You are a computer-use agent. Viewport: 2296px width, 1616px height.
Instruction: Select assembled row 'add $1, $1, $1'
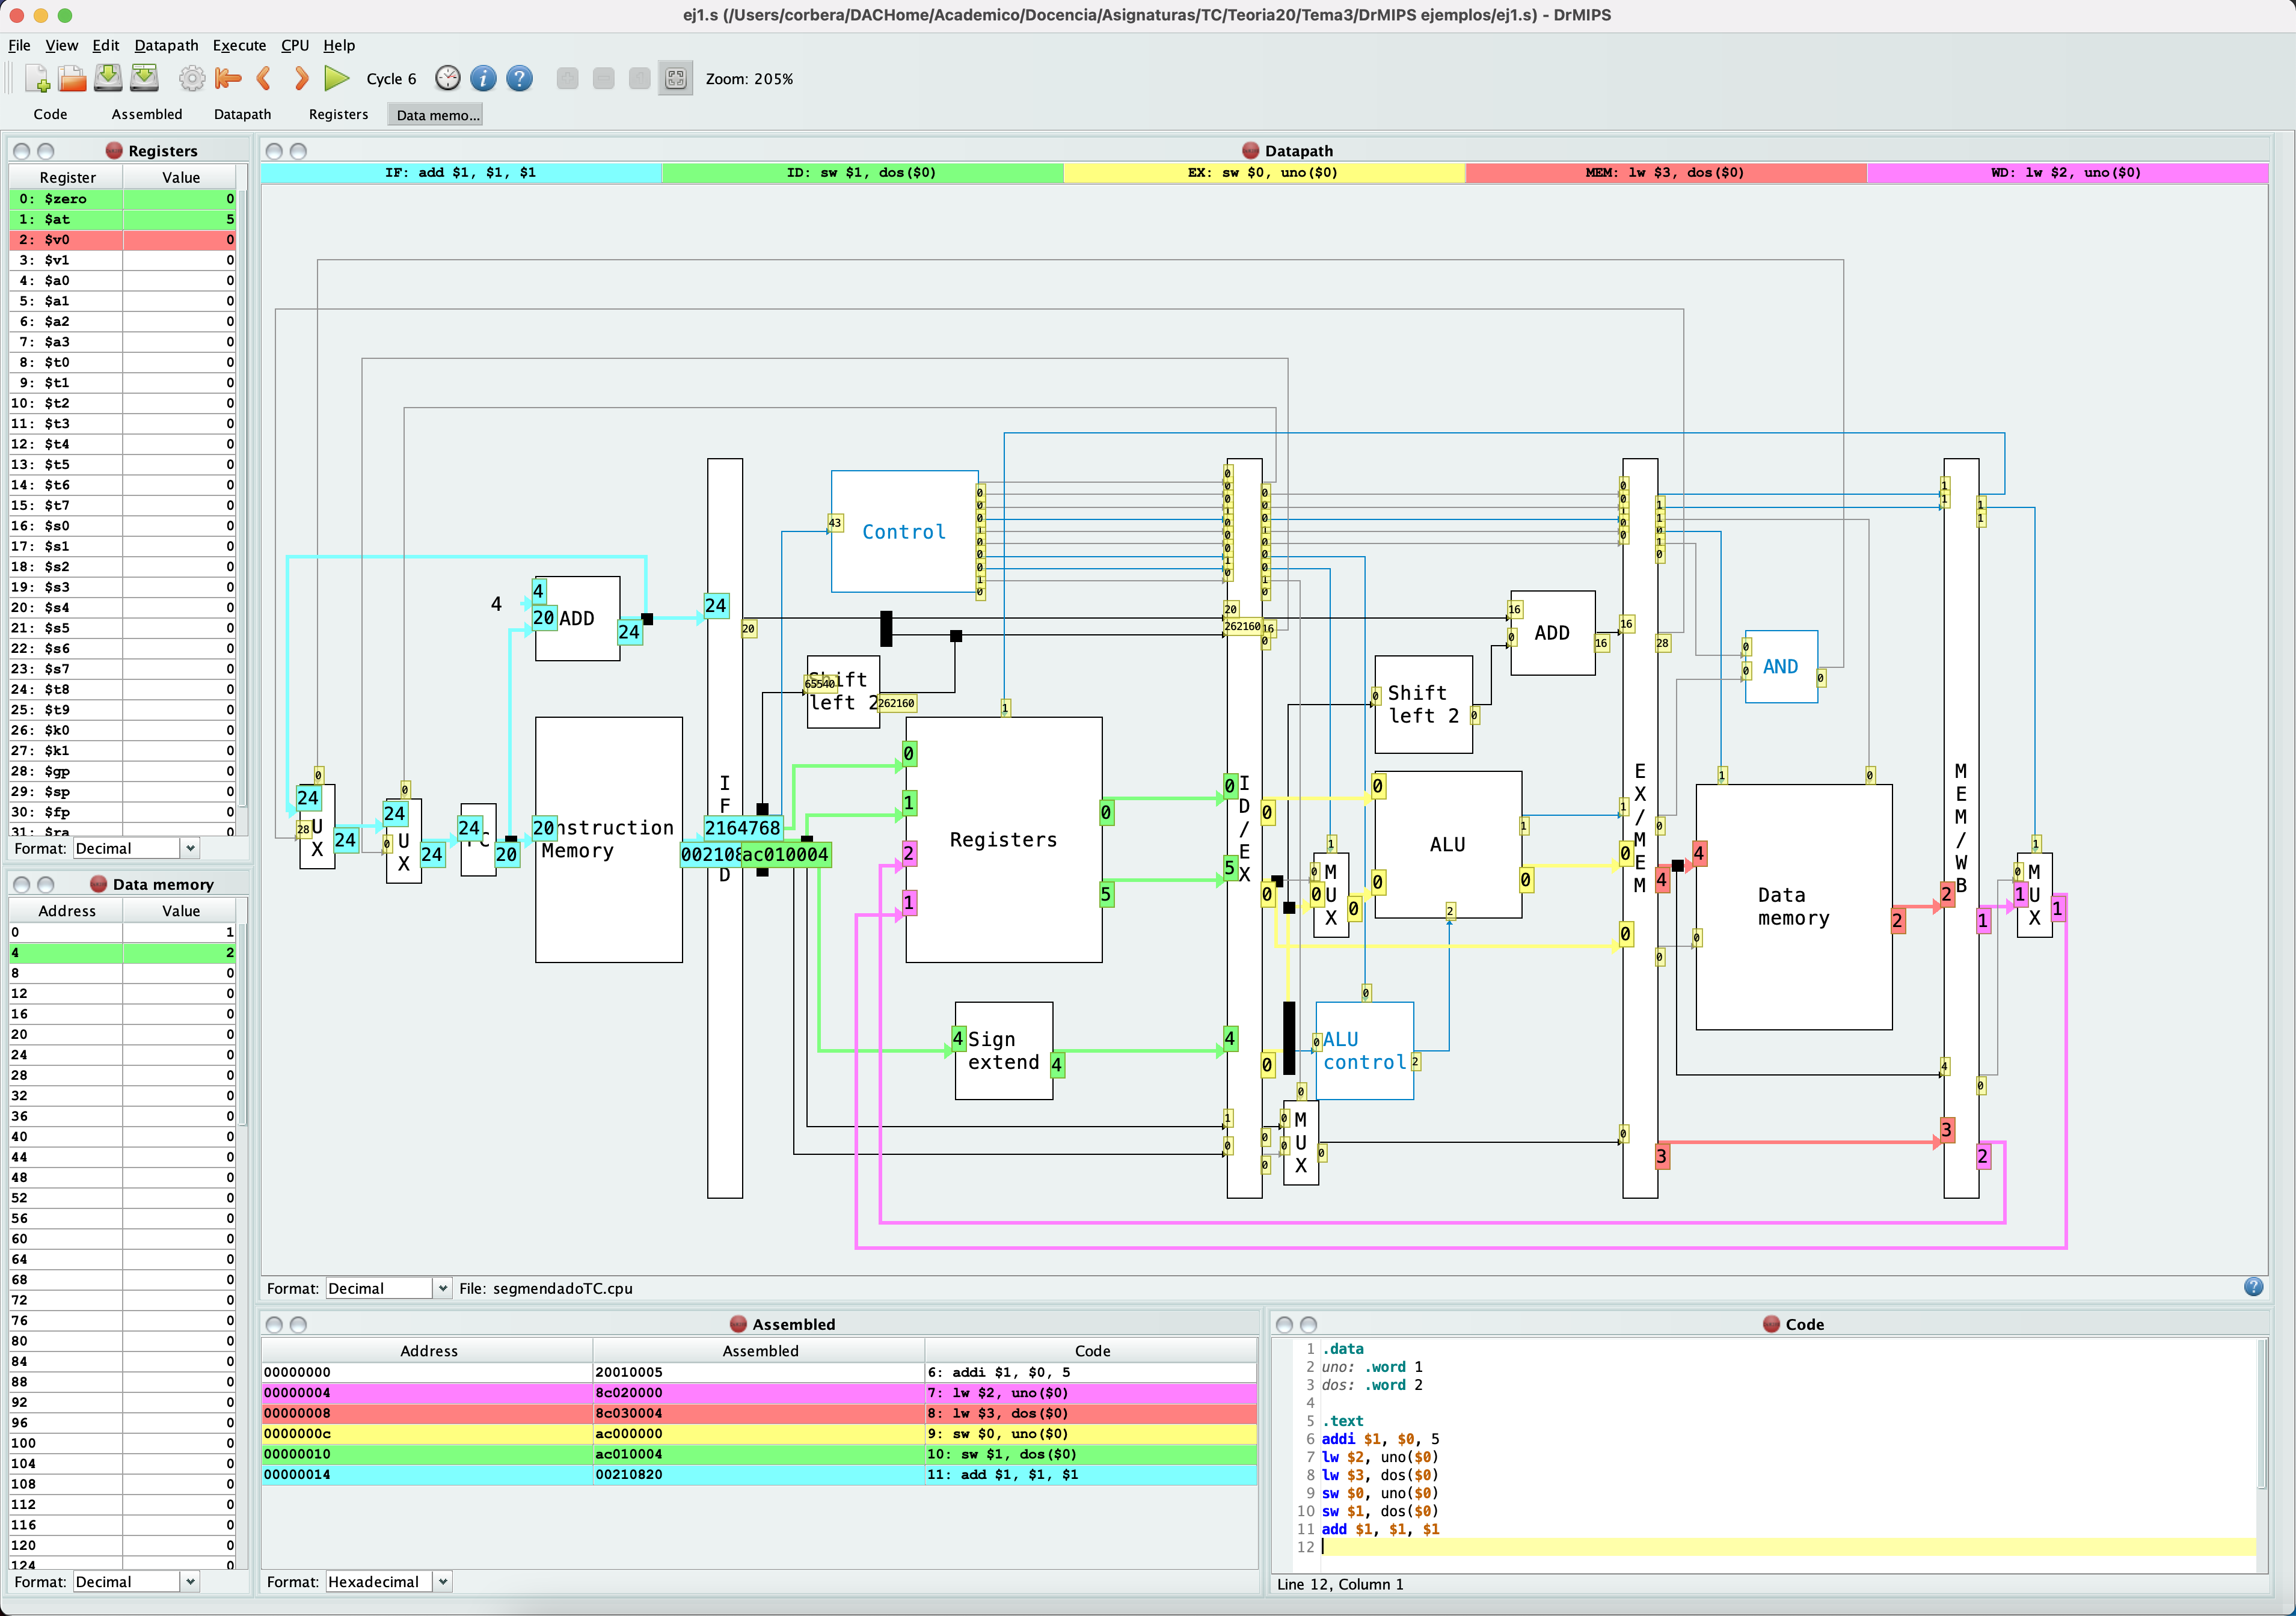[x=759, y=1474]
